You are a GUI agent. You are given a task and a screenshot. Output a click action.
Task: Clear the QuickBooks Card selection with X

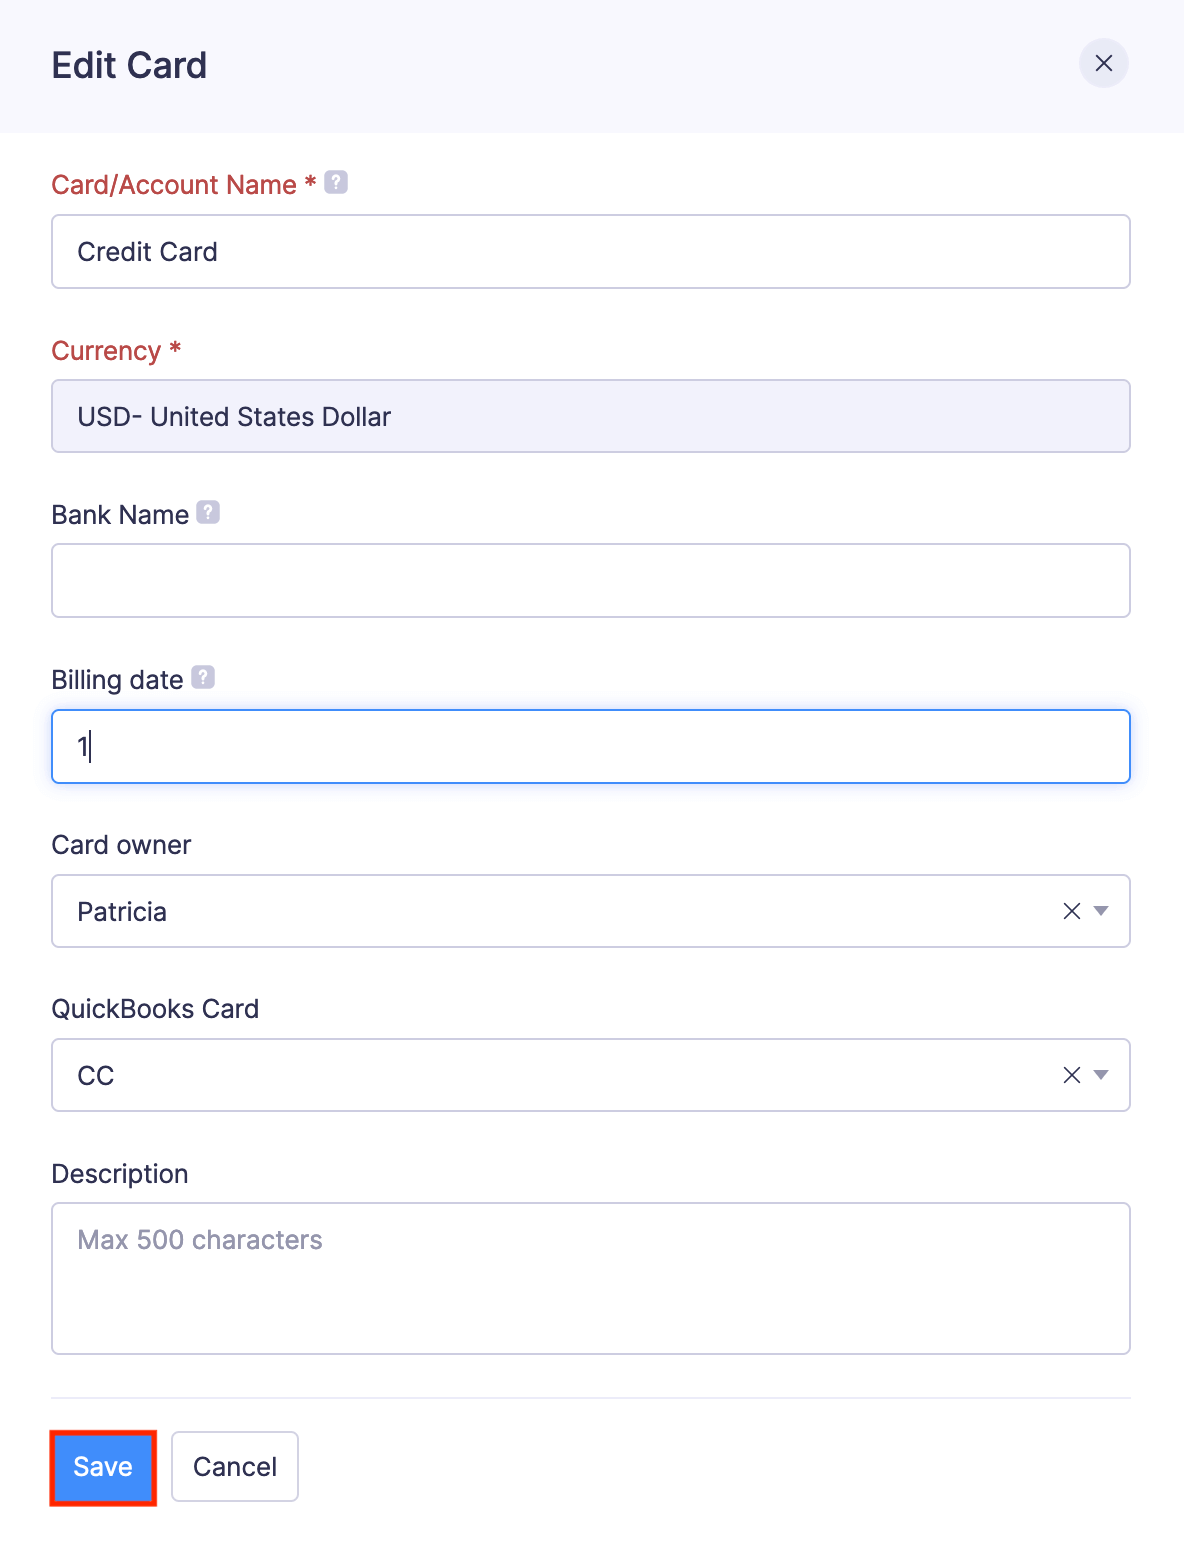[1071, 1075]
